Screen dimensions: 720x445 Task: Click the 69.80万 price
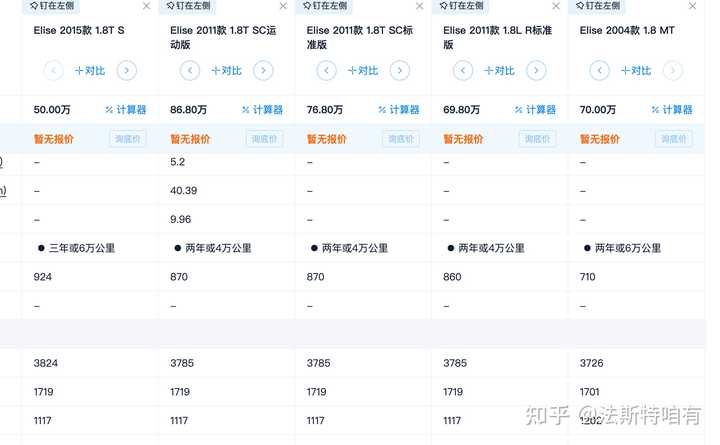[461, 110]
